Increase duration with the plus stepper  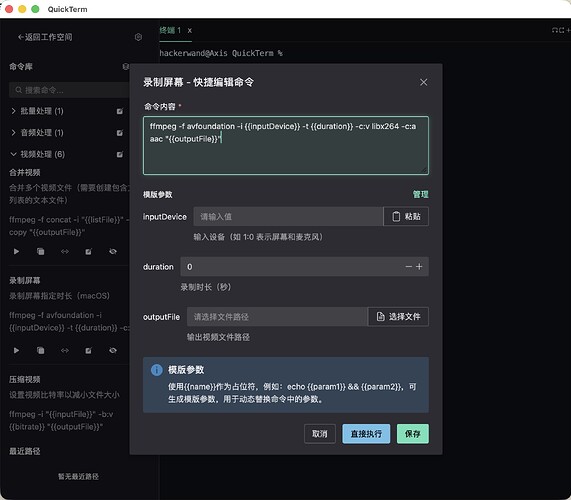point(419,267)
